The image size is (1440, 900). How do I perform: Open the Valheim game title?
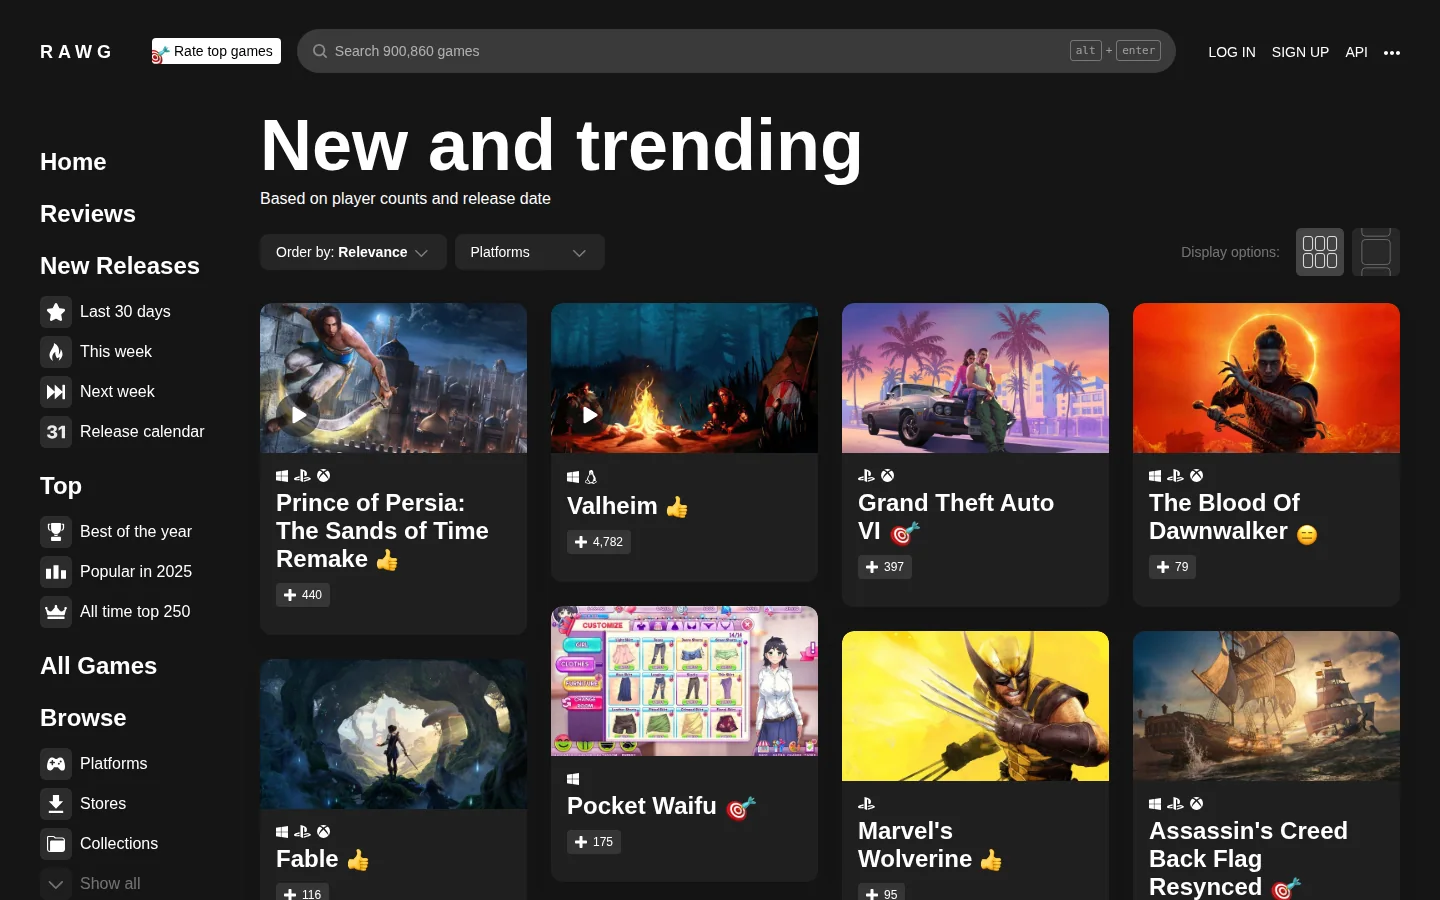612,506
